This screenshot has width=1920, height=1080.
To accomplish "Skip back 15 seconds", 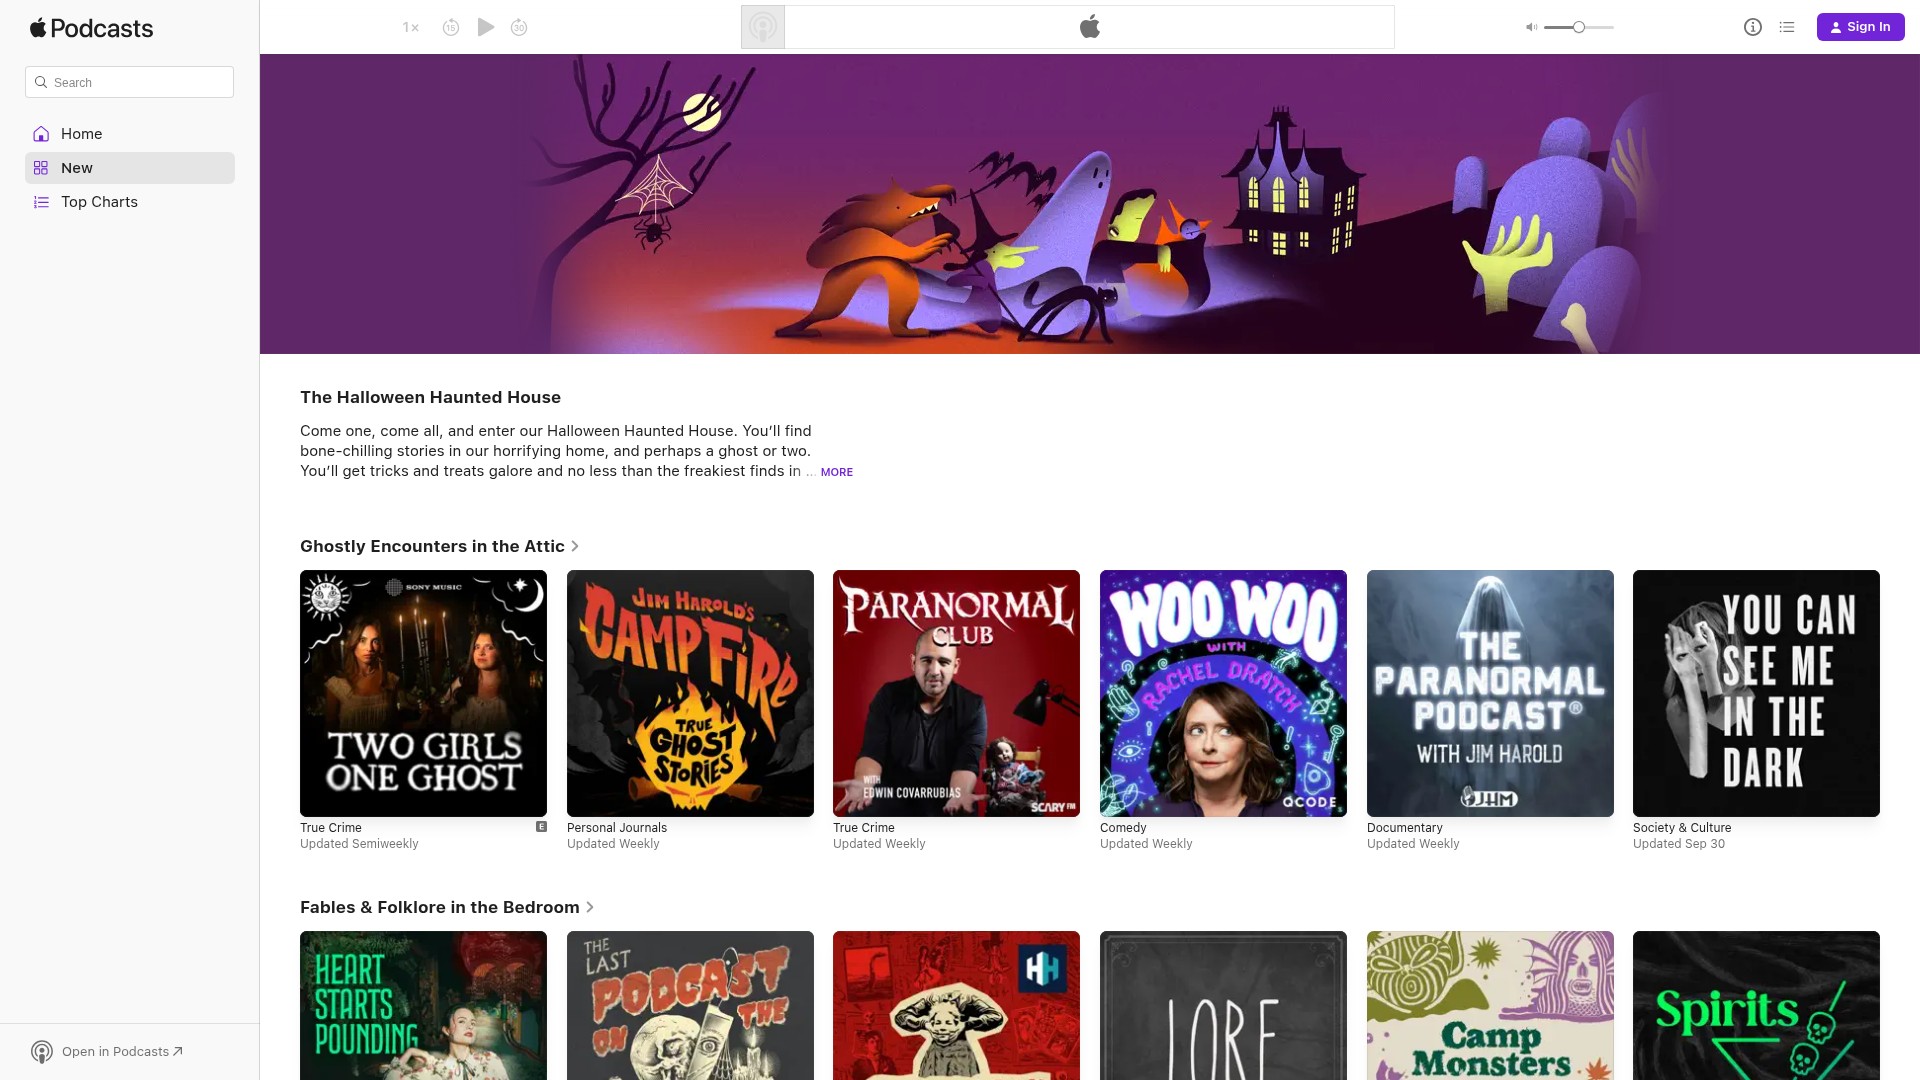I will coord(451,27).
